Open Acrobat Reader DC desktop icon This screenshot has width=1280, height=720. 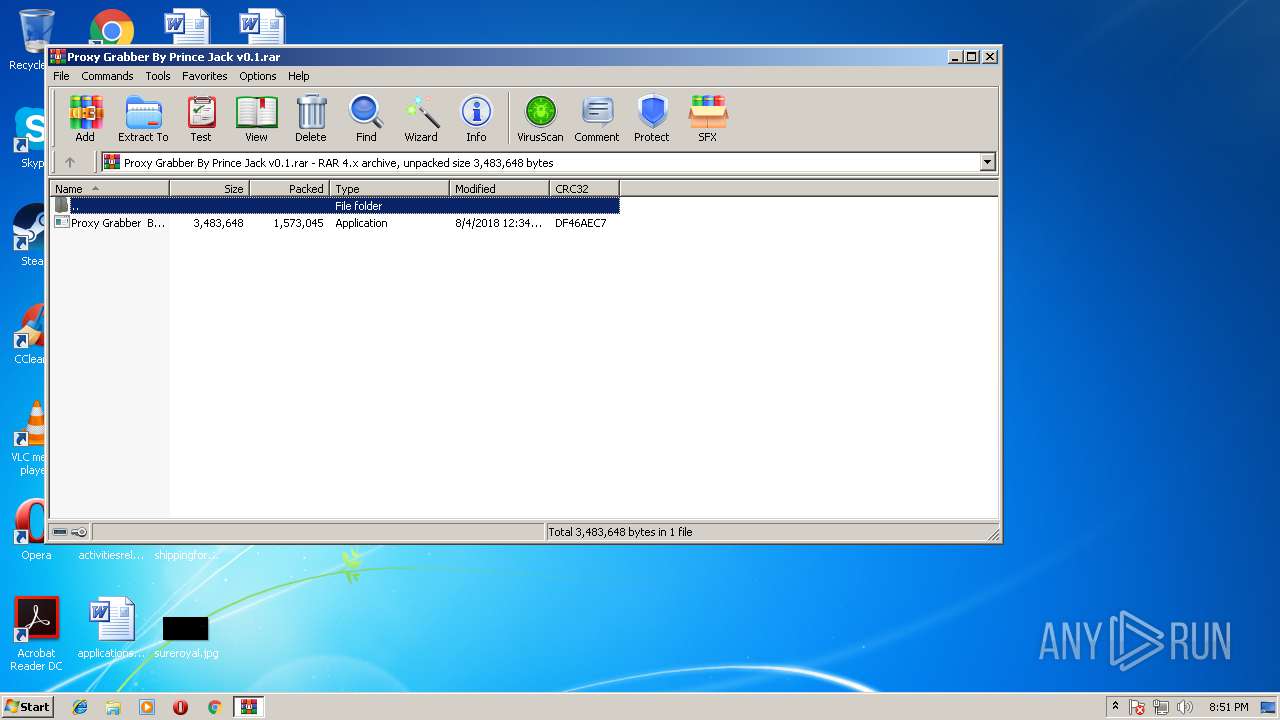[36, 634]
